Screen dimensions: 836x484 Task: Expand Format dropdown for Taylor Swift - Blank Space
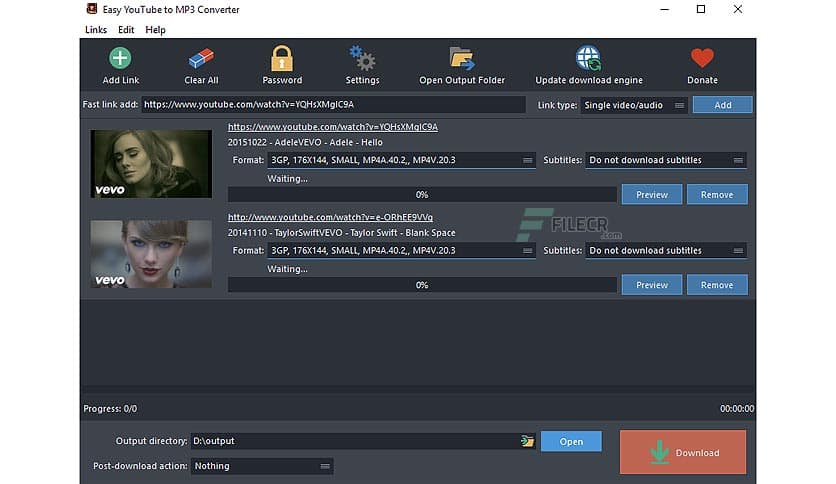401,251
